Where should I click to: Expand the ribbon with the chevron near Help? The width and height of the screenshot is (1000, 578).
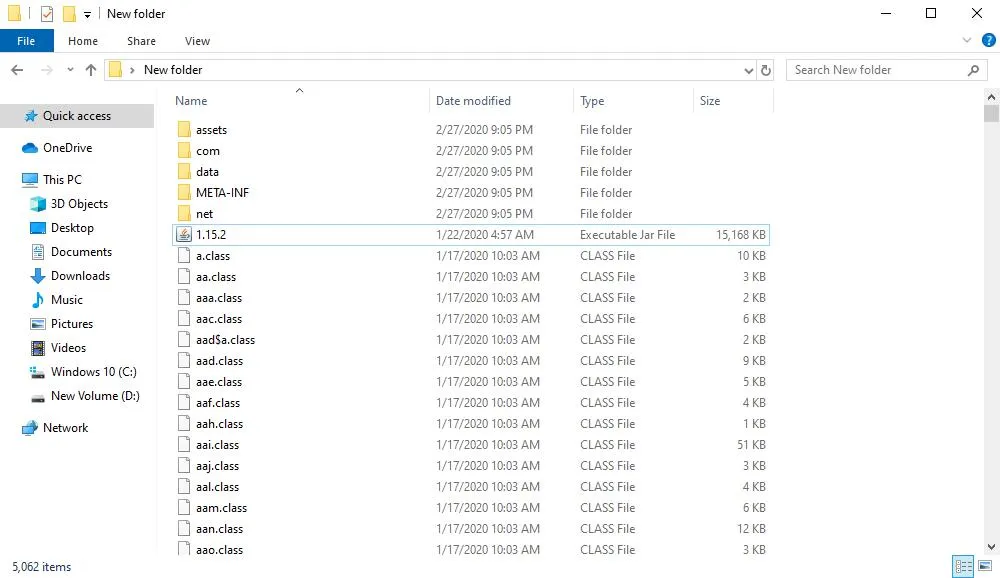coord(965,41)
